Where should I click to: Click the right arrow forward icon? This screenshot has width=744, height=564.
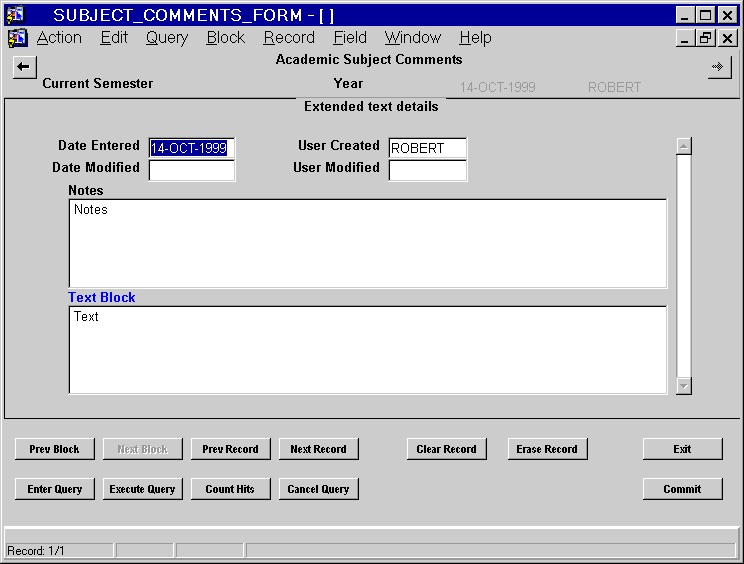point(719,67)
